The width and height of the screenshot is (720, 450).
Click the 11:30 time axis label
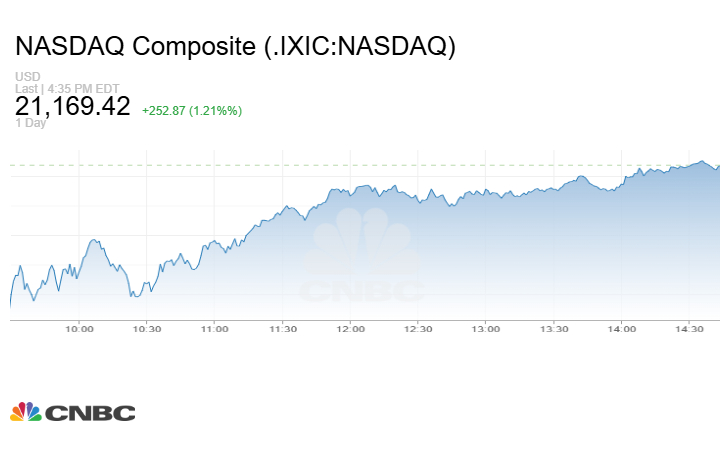[282, 329]
